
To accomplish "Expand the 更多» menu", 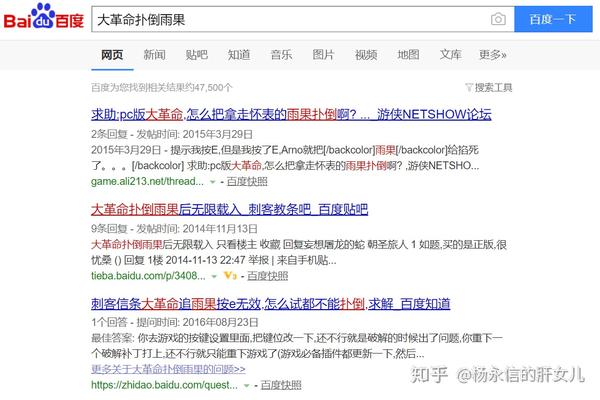I will click(x=493, y=55).
